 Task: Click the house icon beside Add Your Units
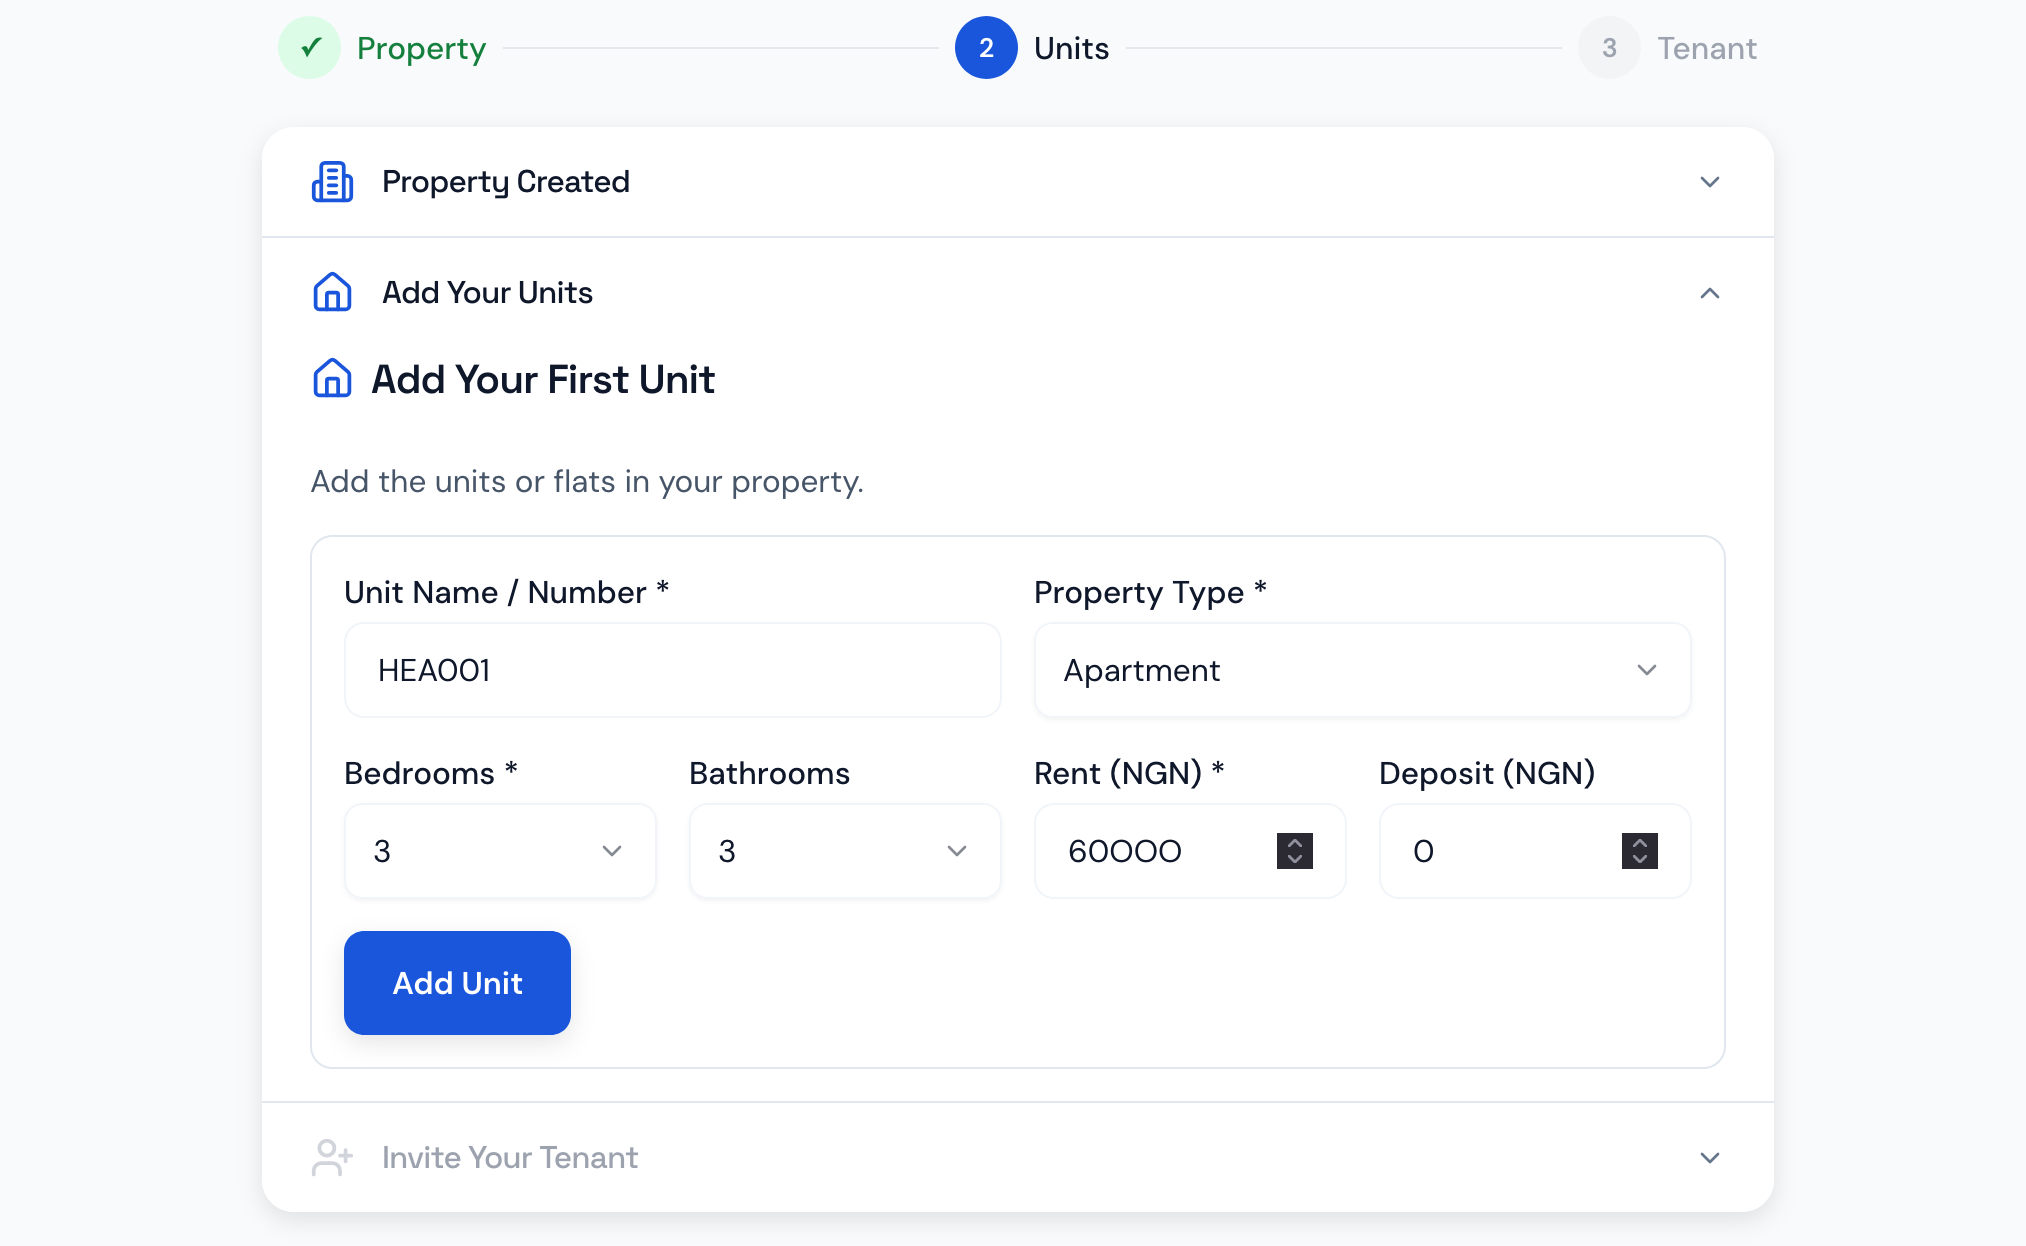coord(332,293)
